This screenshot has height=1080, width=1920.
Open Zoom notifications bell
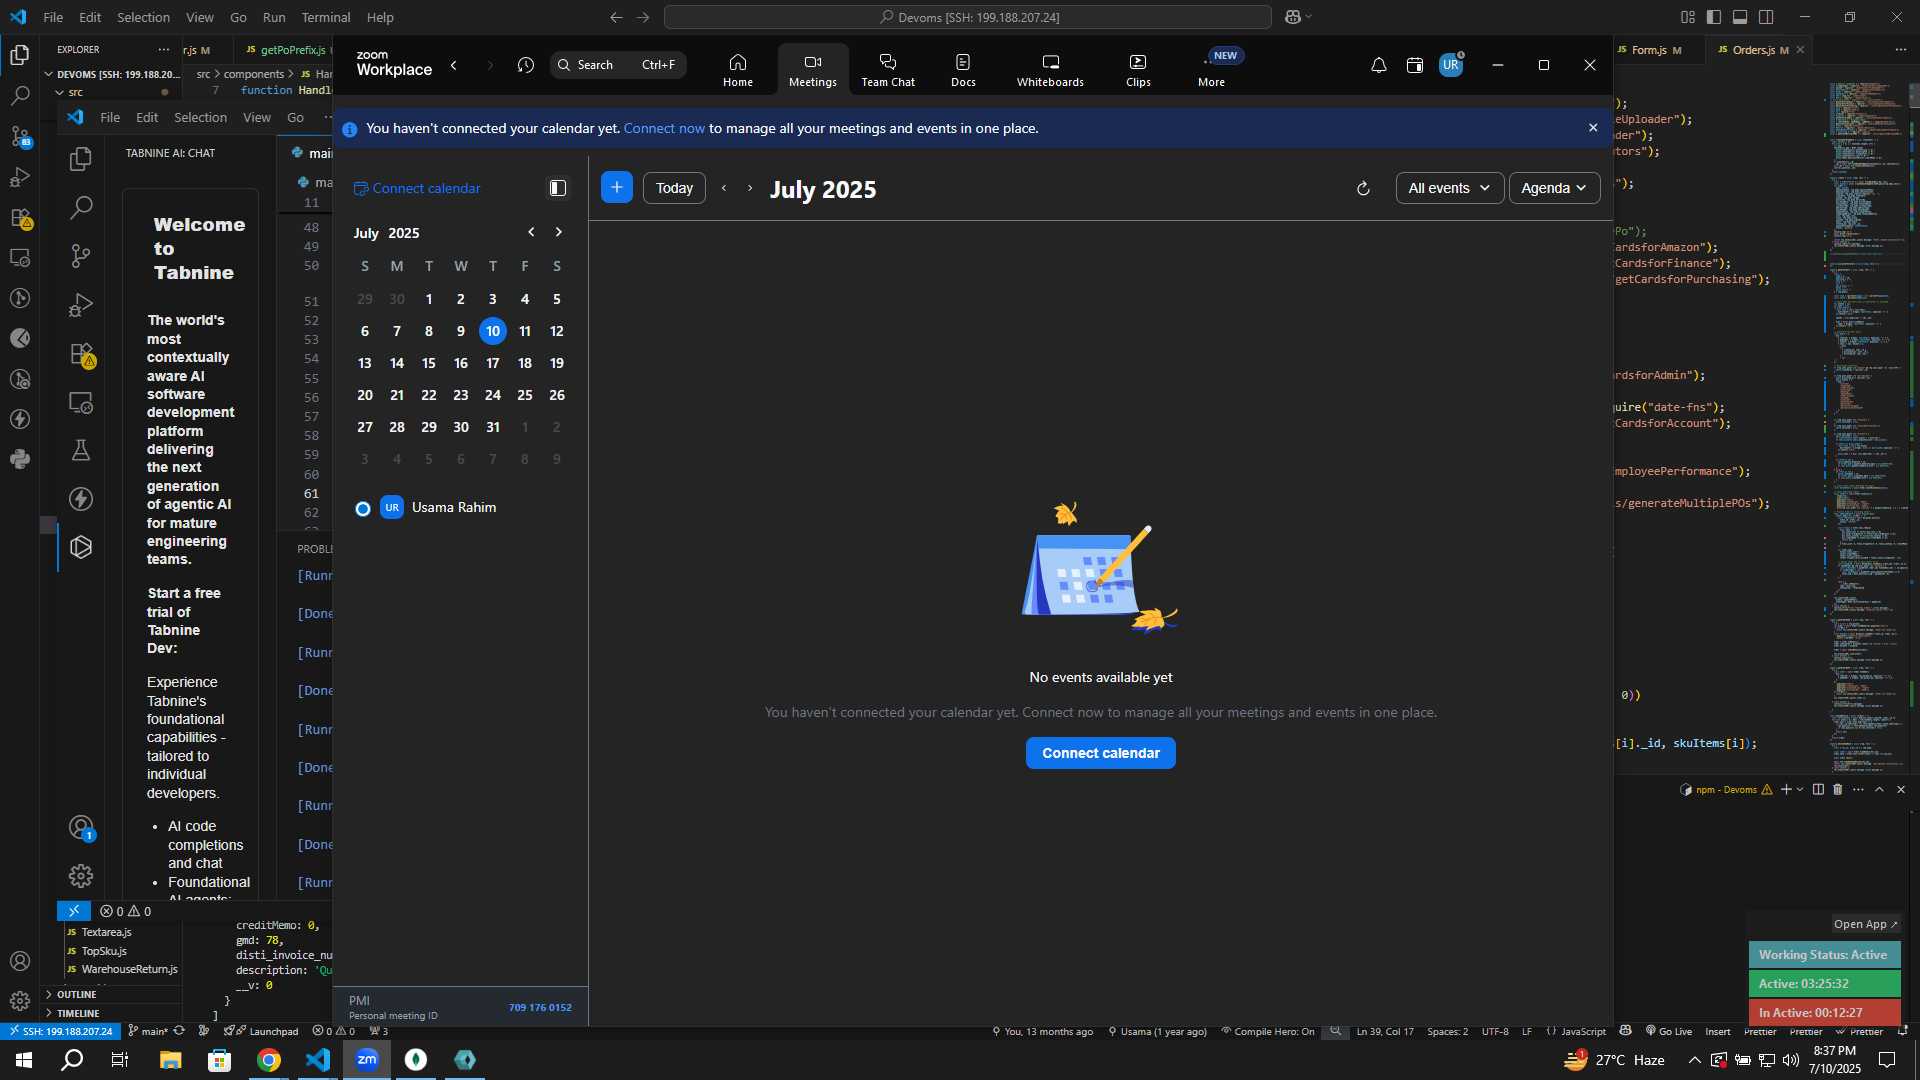coord(1378,65)
